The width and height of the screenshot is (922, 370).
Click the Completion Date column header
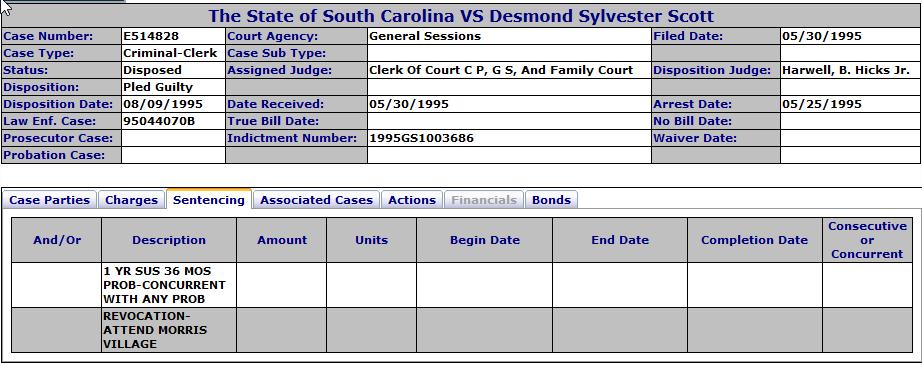coord(754,240)
